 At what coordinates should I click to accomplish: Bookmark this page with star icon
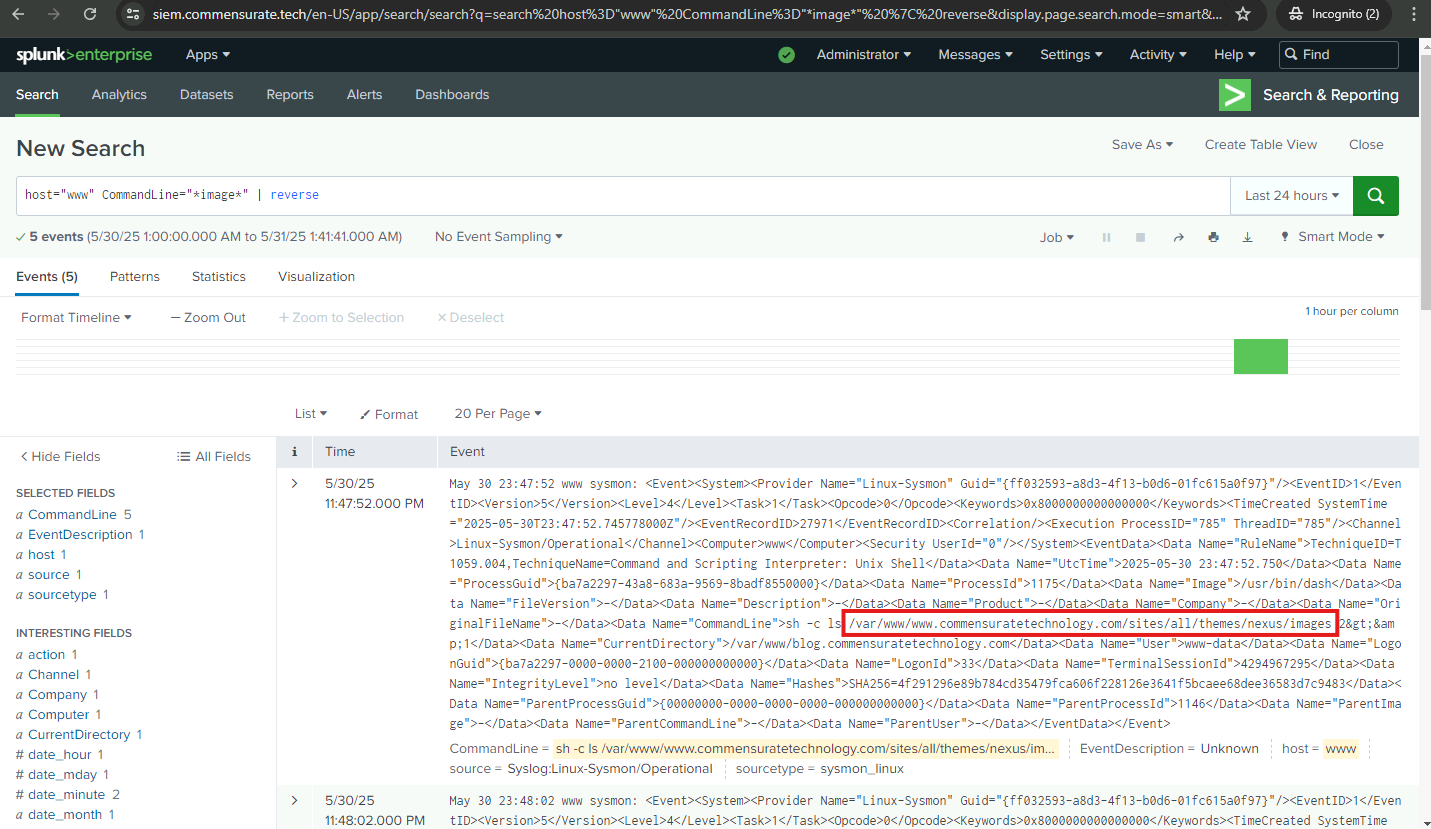click(x=1243, y=14)
